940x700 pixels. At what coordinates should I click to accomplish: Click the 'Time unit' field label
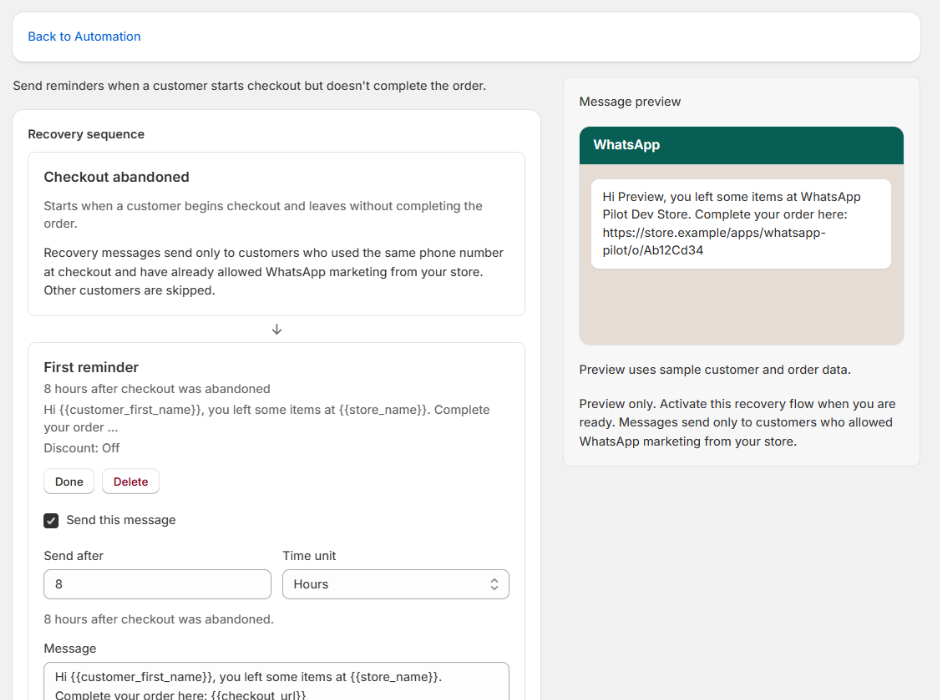[x=309, y=556]
